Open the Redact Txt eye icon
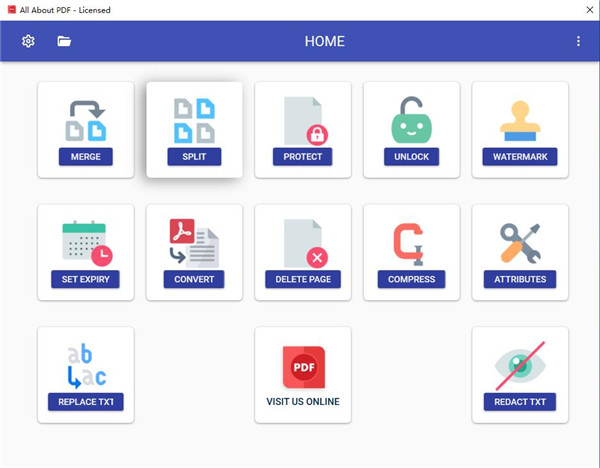 [520, 365]
